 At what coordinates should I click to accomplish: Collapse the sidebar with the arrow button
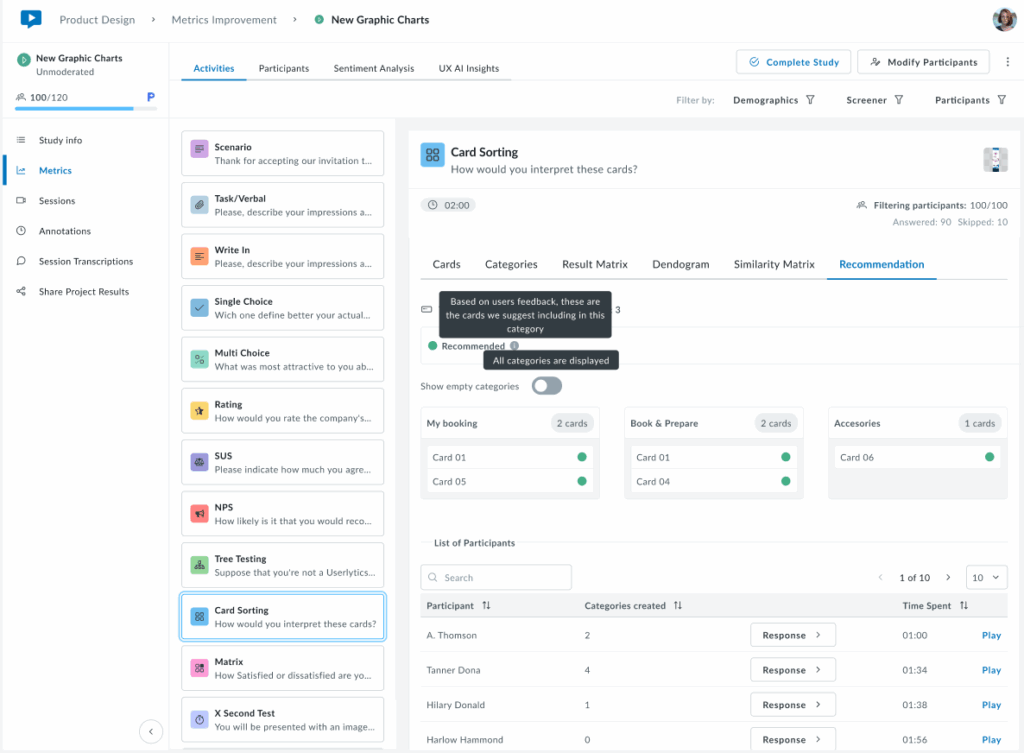(150, 731)
